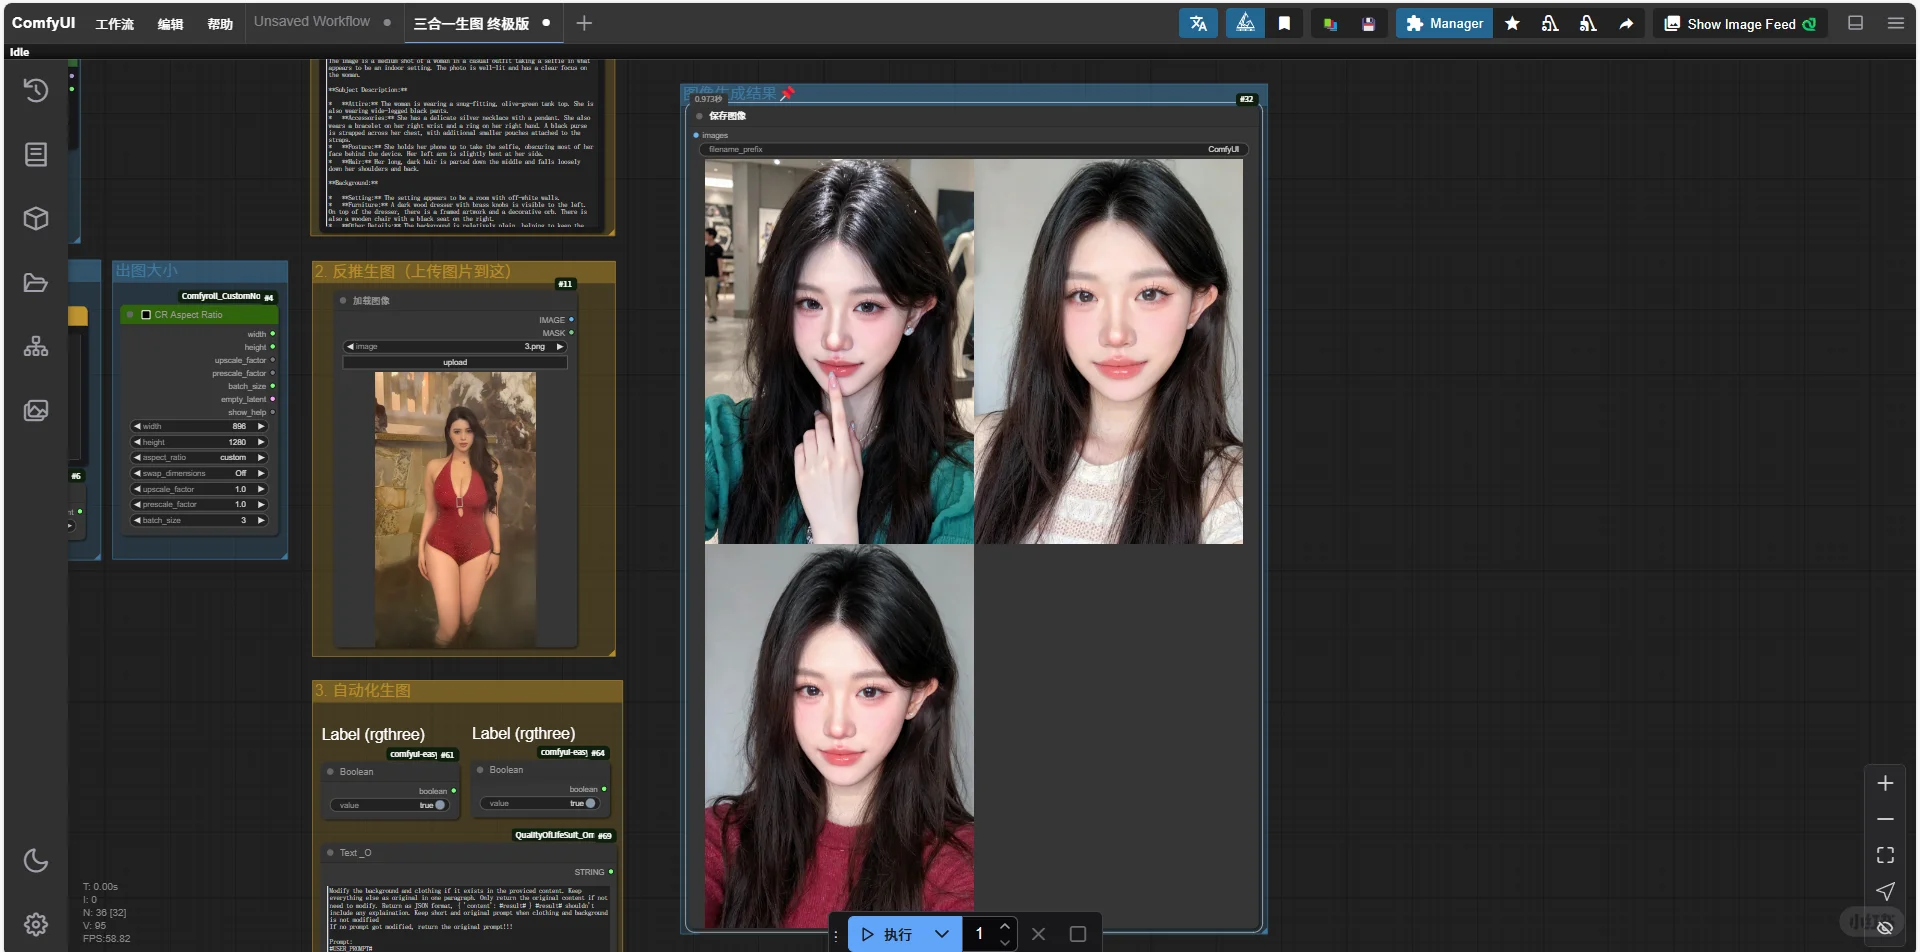Toggle swap_dimensions Off setting
Viewport: 1920px width, 952px height.
pyautogui.click(x=200, y=473)
